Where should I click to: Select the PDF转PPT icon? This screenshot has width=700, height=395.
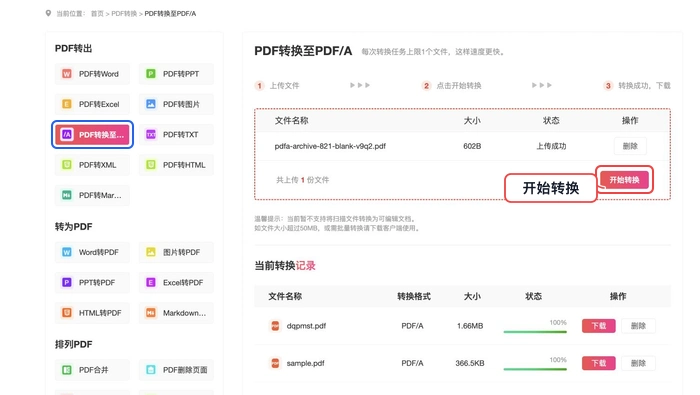pos(151,74)
